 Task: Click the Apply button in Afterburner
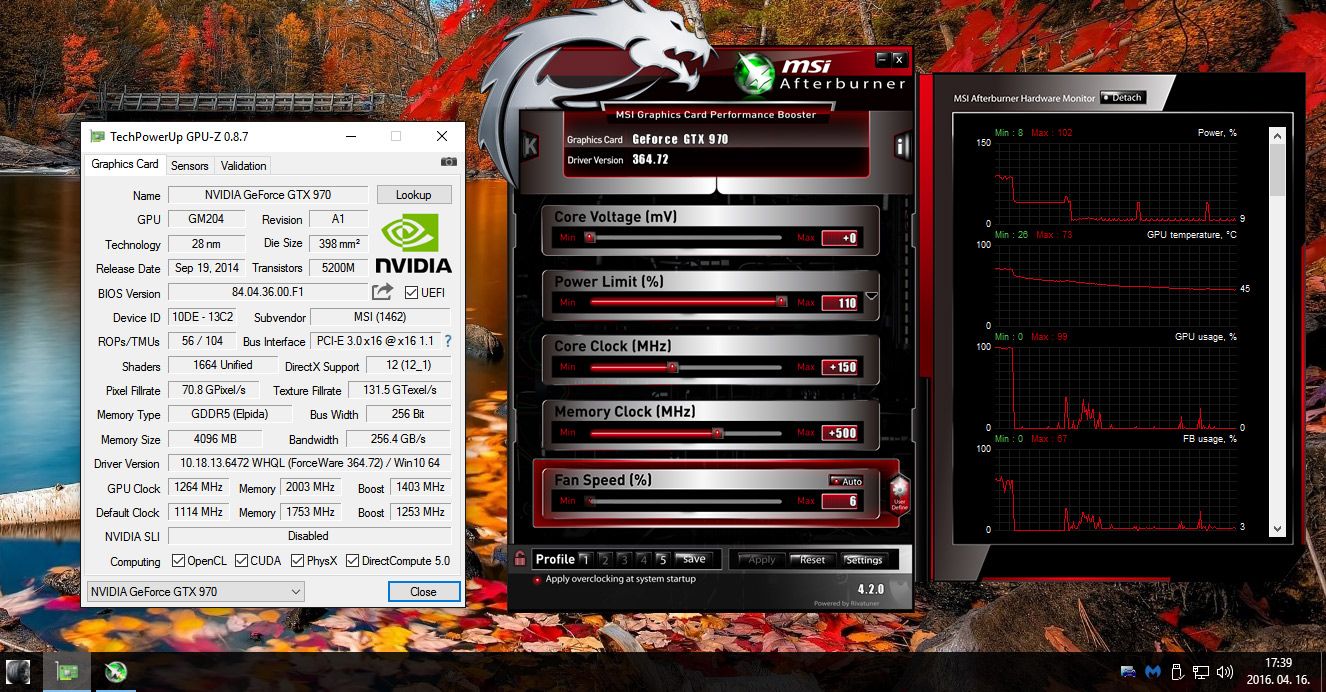tap(762, 560)
